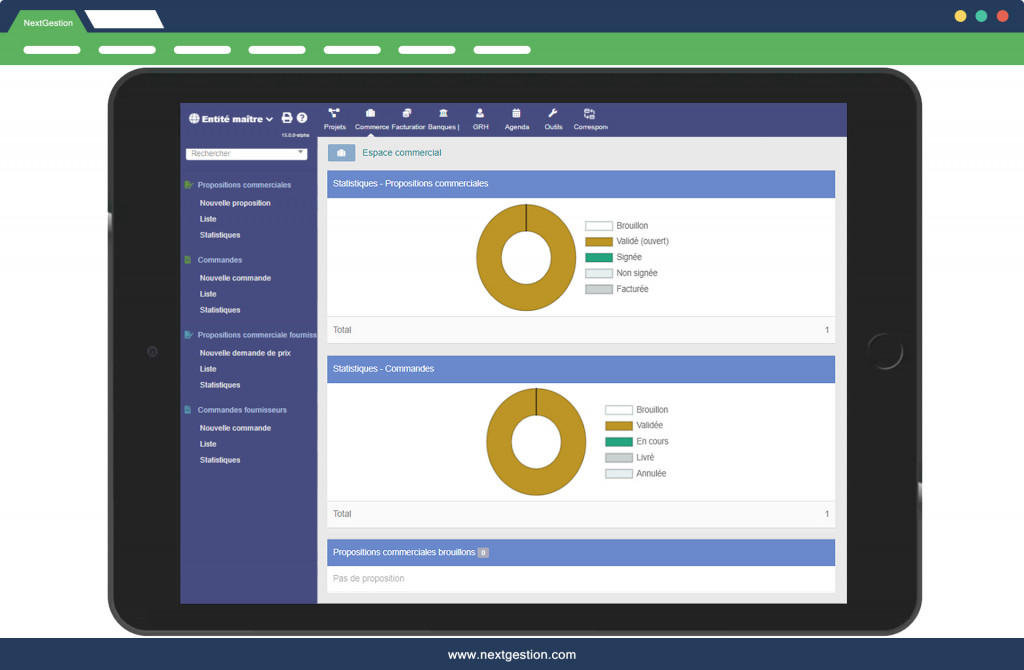Select Nouvelle commande under Commandes fournisseurs

pos(235,428)
